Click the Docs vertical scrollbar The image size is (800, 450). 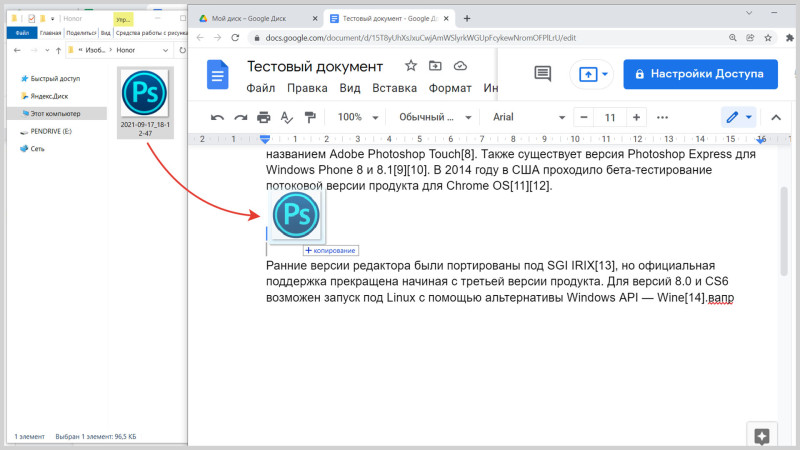(784, 232)
